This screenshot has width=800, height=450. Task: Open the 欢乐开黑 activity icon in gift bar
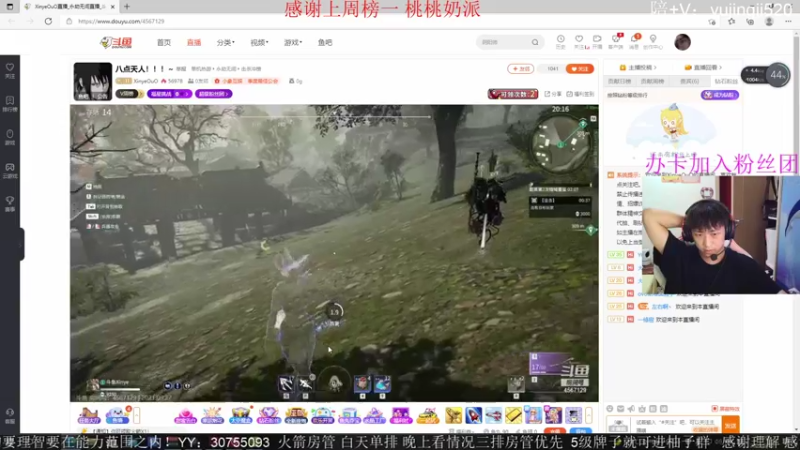[322, 415]
